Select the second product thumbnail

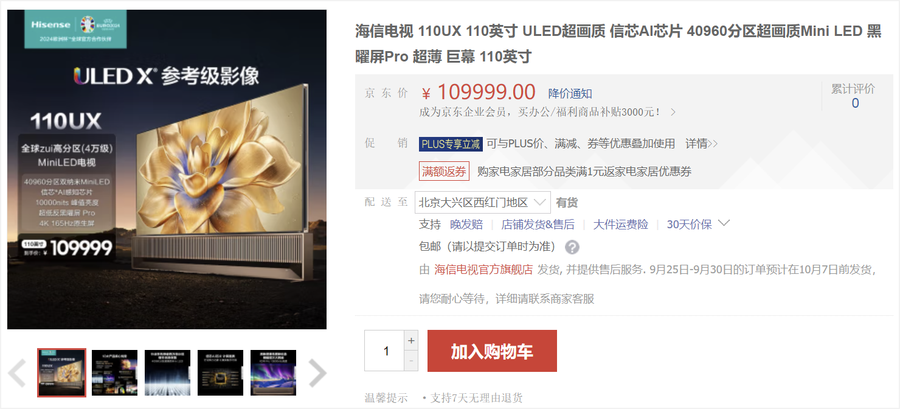tap(115, 373)
